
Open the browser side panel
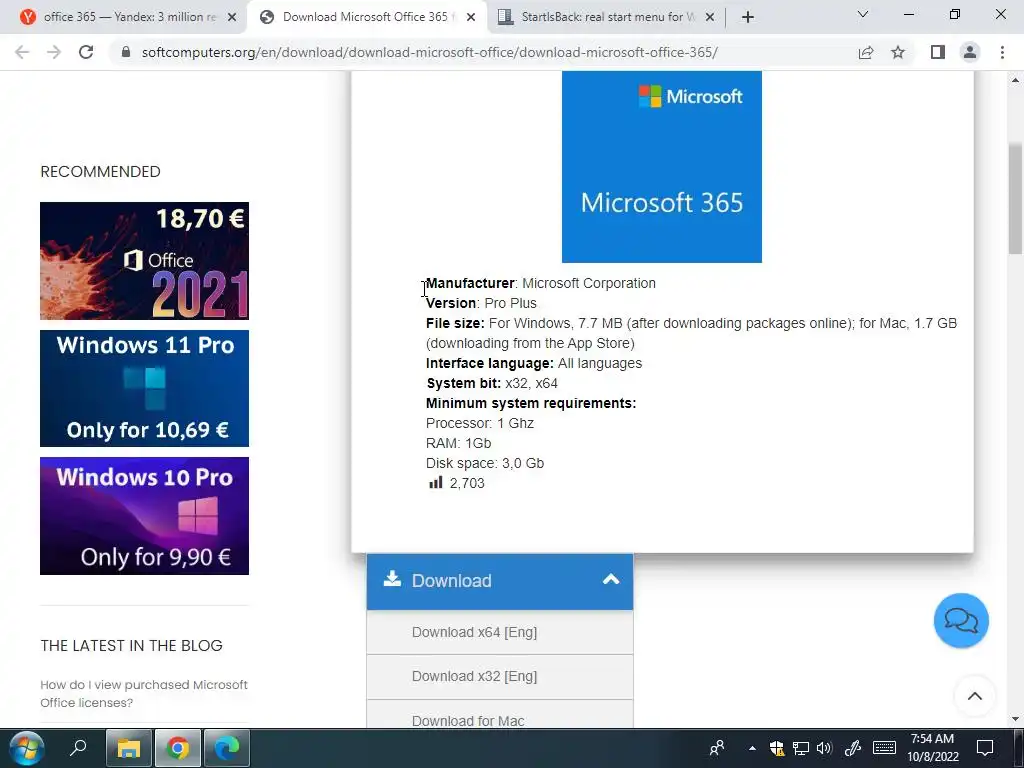click(938, 52)
